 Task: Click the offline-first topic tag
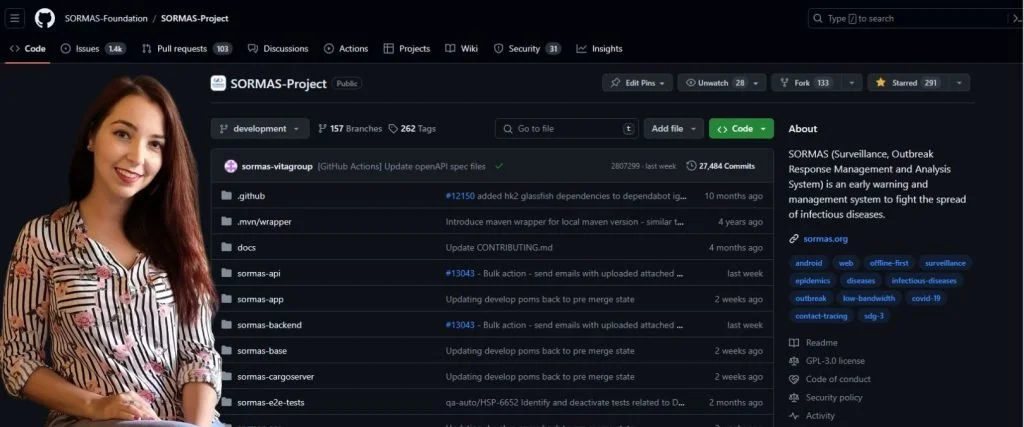[889, 263]
